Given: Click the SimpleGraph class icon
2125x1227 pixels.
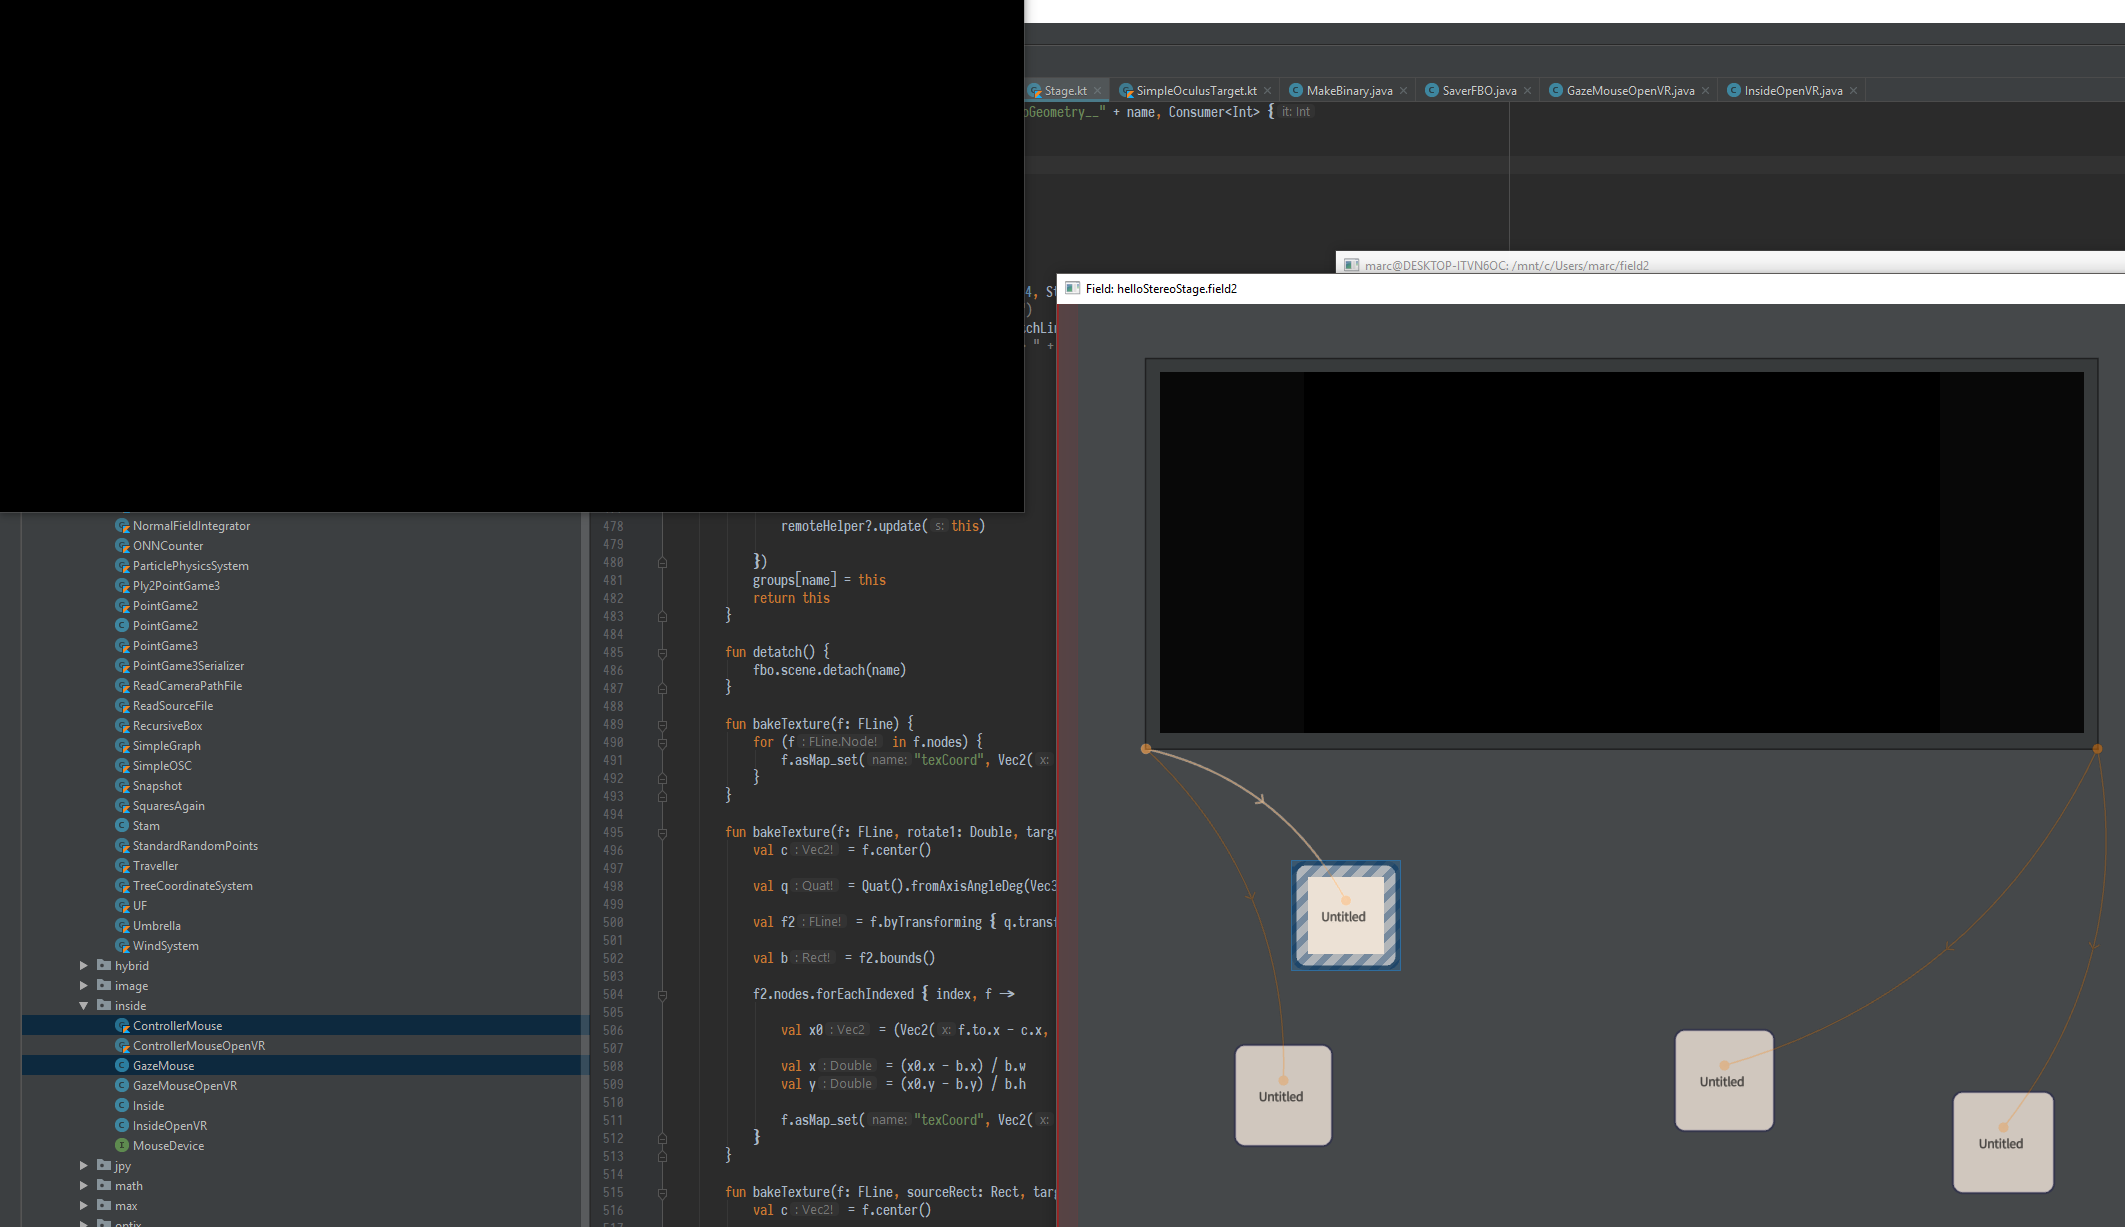Looking at the screenshot, I should pos(122,746).
